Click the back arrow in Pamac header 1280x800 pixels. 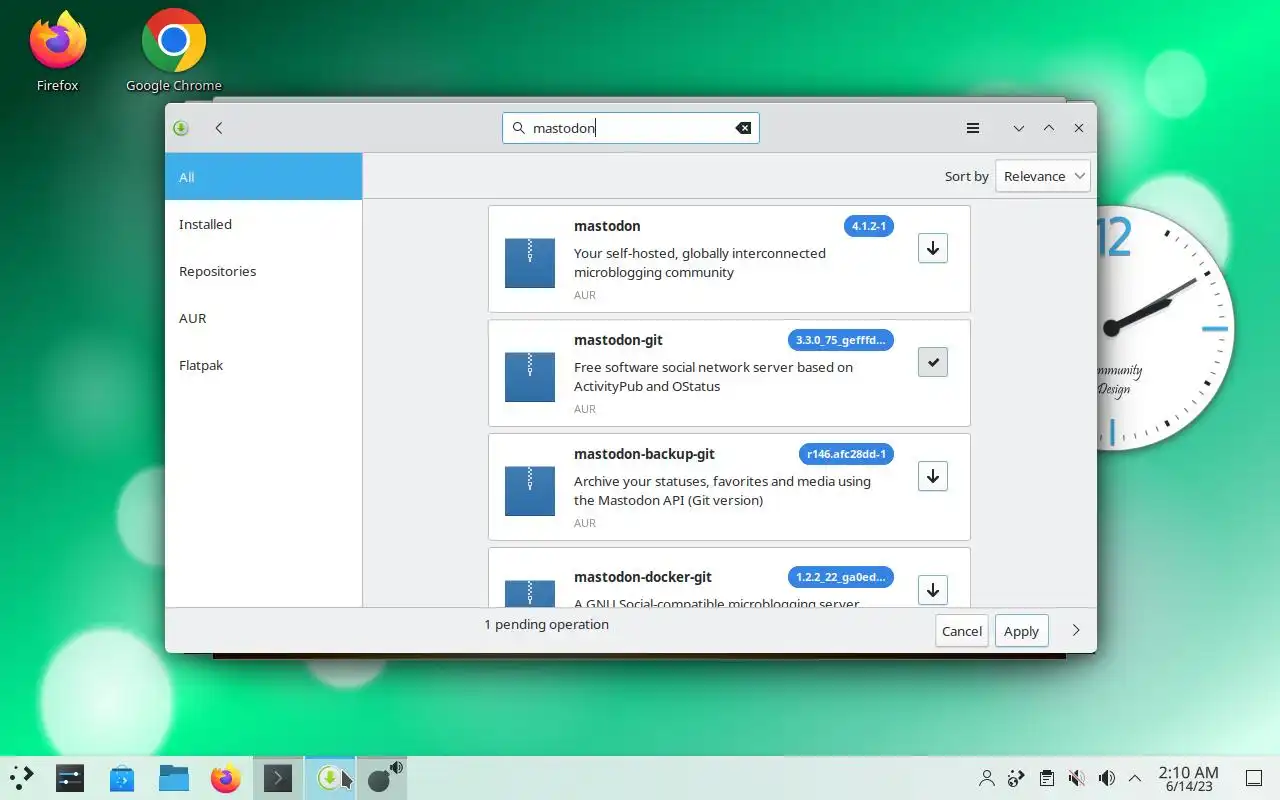pyautogui.click(x=218, y=128)
